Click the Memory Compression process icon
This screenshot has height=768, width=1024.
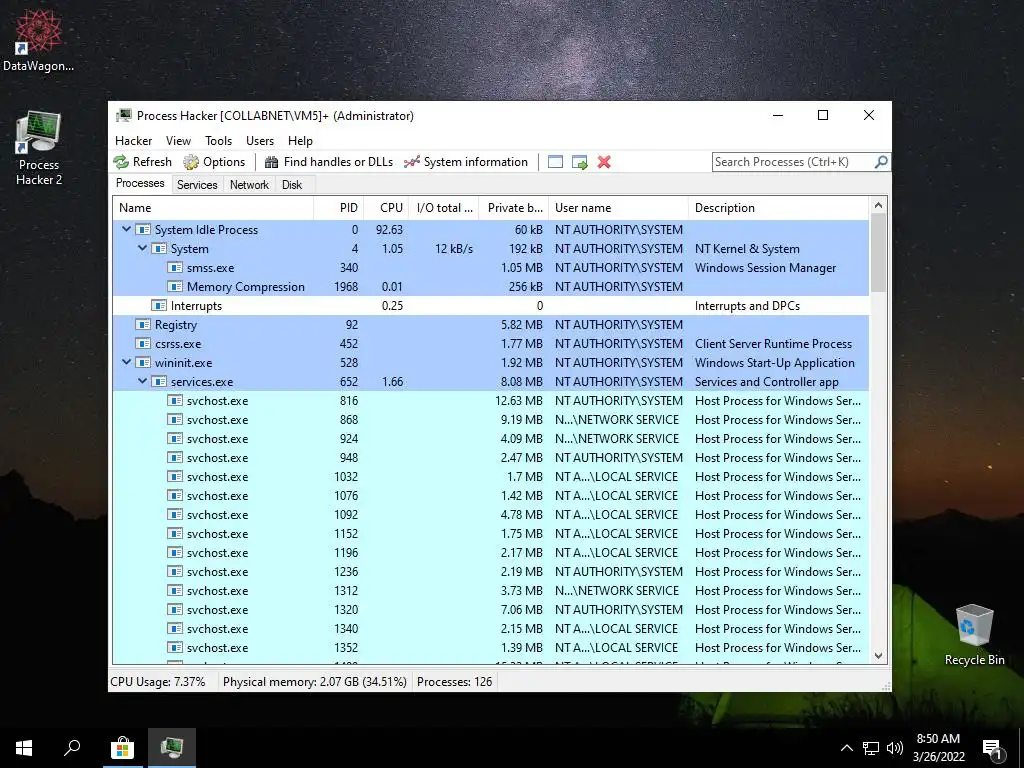(174, 287)
